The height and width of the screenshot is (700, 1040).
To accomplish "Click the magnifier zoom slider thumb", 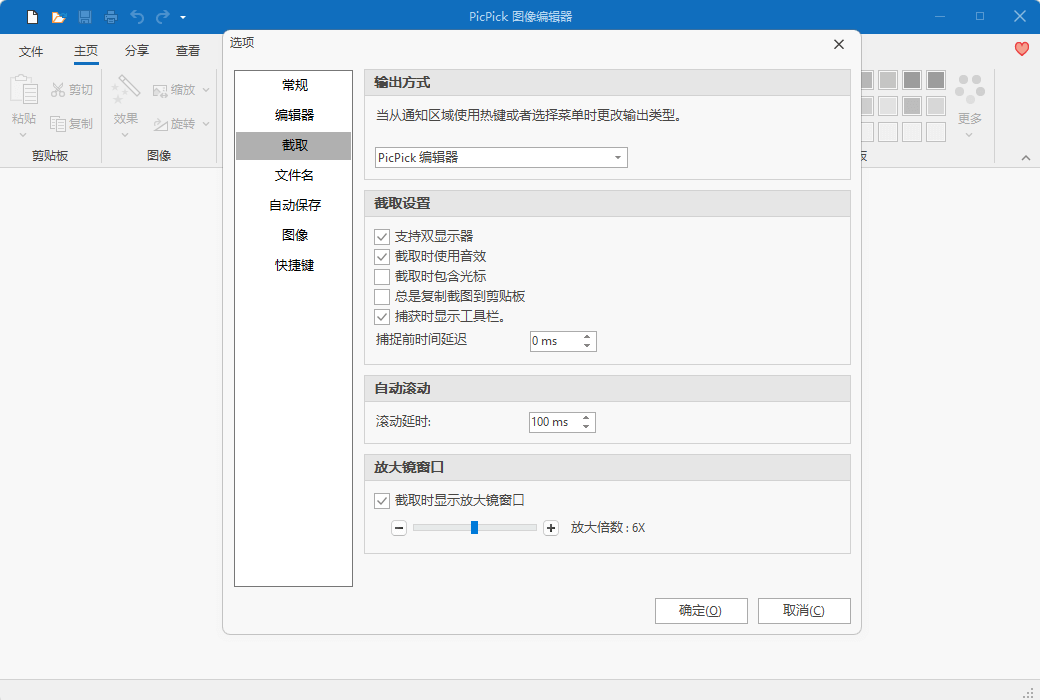I will pos(474,527).
